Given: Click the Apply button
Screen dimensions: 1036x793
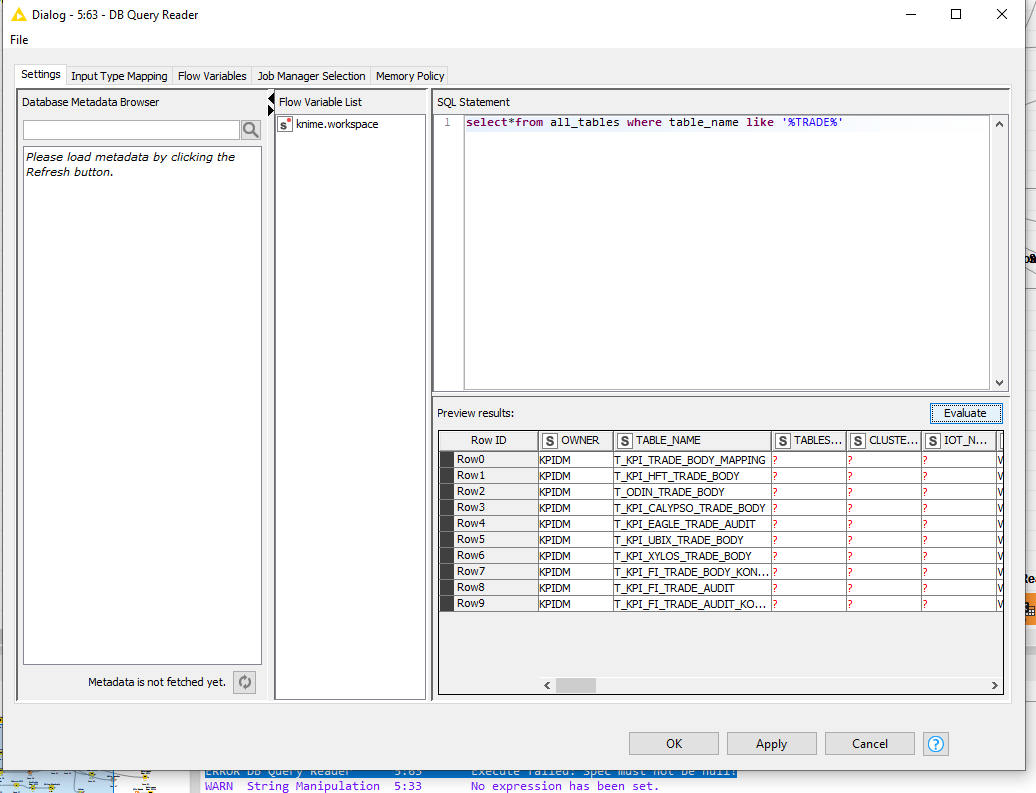Looking at the screenshot, I should point(771,743).
